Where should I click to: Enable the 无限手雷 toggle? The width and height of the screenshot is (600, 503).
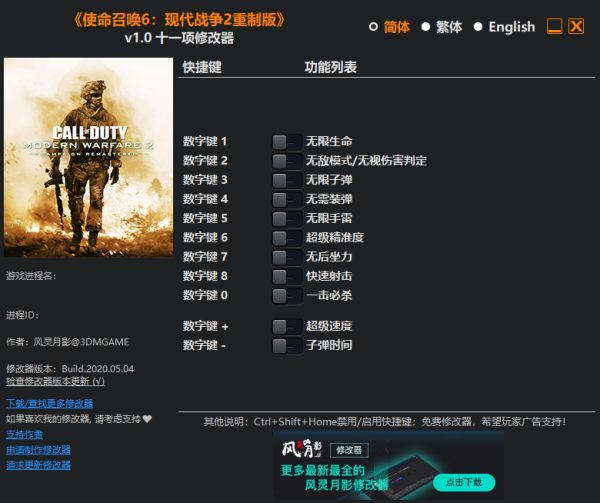[287, 219]
